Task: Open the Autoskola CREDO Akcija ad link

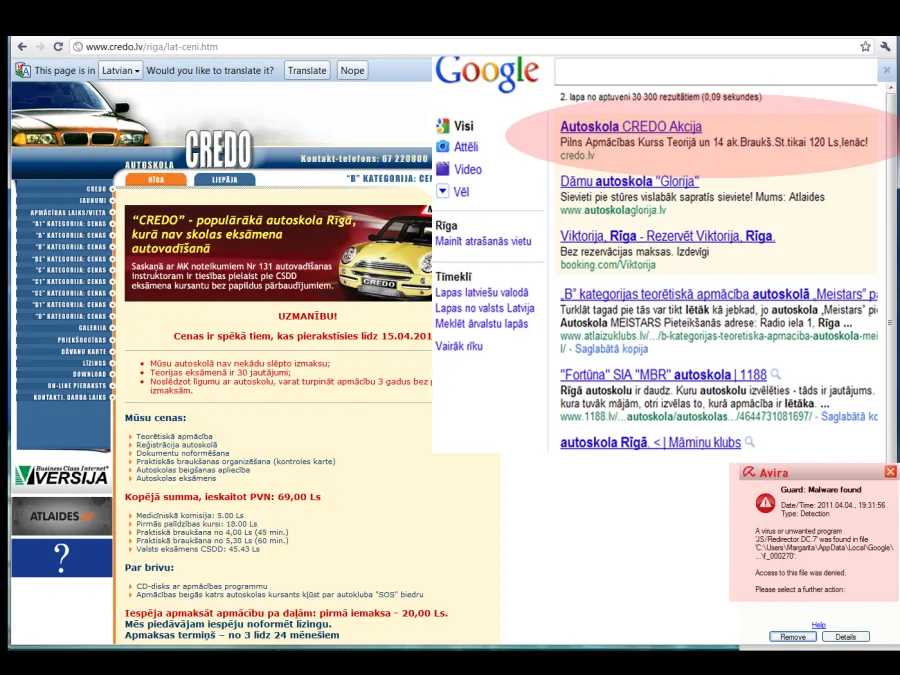Action: [631, 126]
